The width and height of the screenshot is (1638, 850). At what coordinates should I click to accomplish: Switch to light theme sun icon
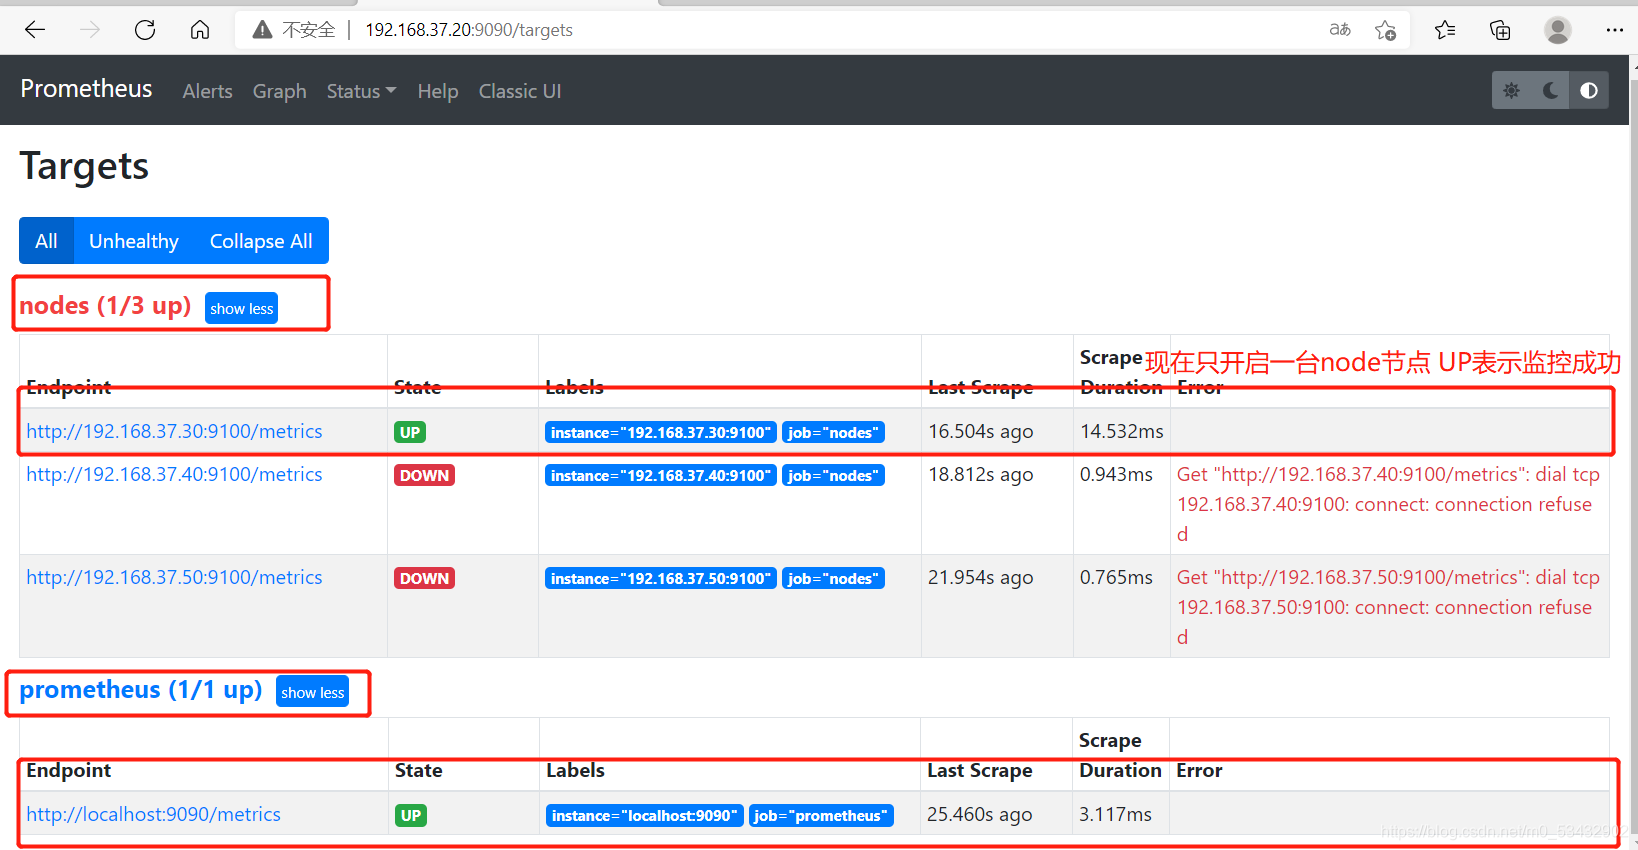(1511, 90)
